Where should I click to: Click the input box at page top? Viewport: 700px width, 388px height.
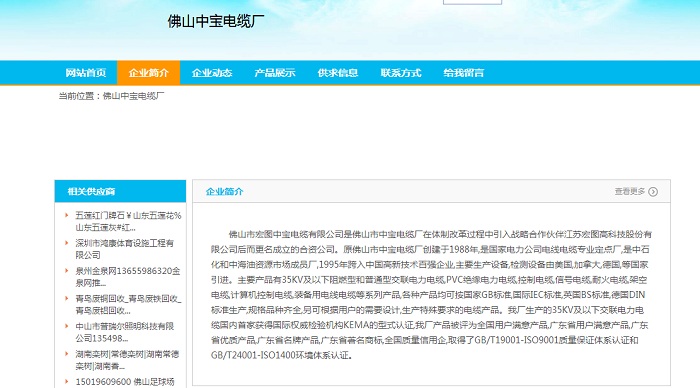pyautogui.click(x=472, y=2)
